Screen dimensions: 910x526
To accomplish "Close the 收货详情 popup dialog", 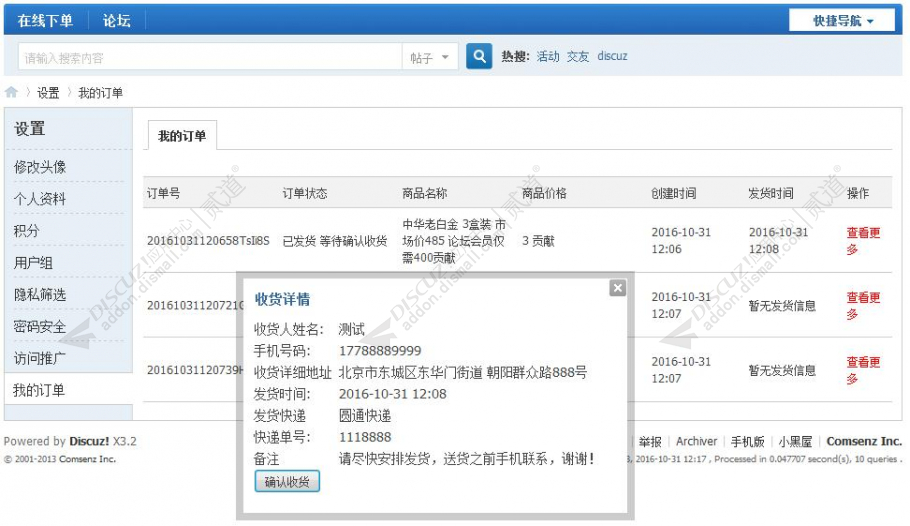I will pos(618,287).
